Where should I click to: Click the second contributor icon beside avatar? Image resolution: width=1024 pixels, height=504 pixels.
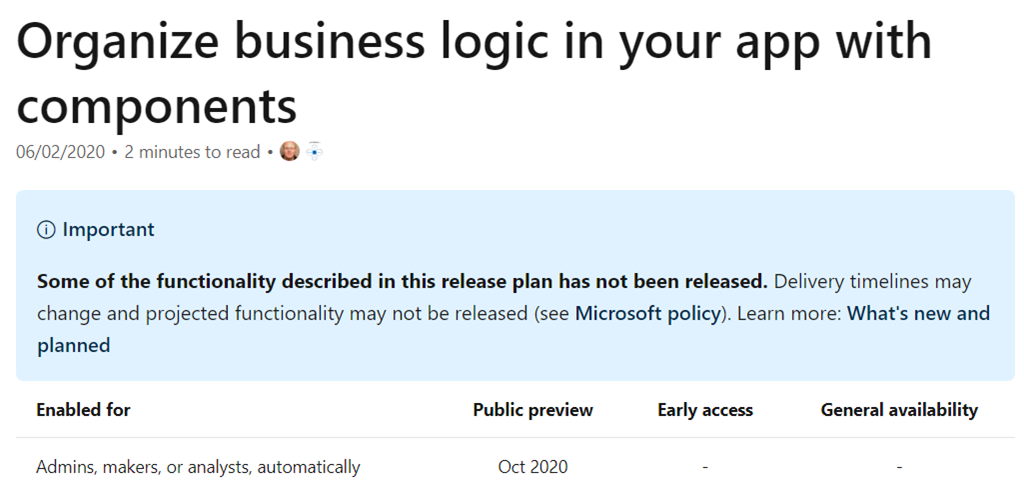coord(315,151)
